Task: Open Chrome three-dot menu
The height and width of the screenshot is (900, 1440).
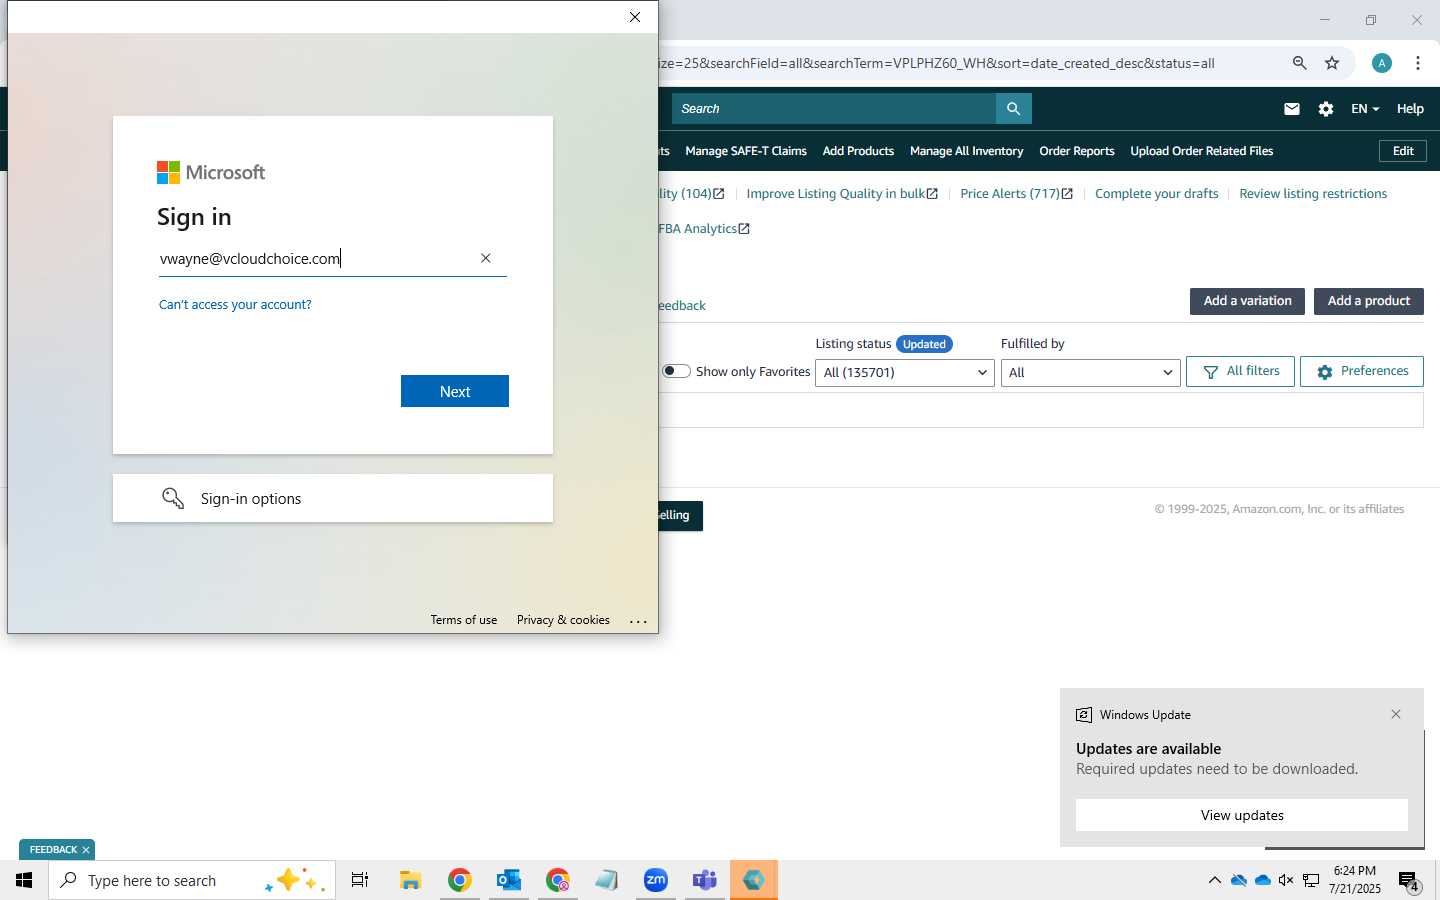Action: point(1418,63)
